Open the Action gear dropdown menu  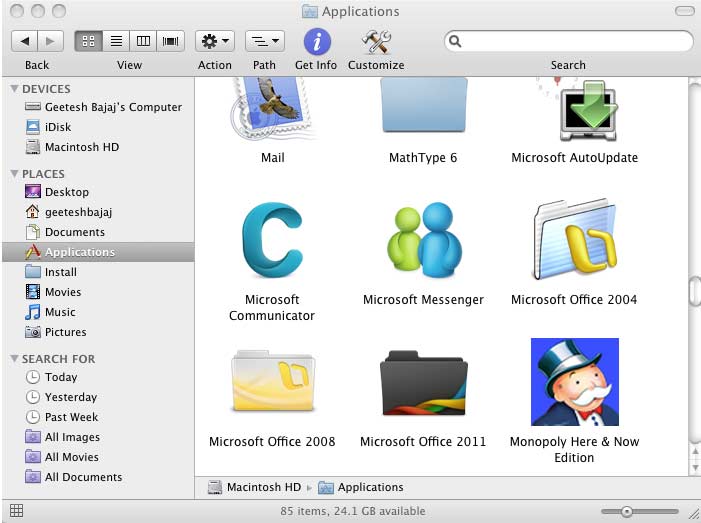point(215,42)
